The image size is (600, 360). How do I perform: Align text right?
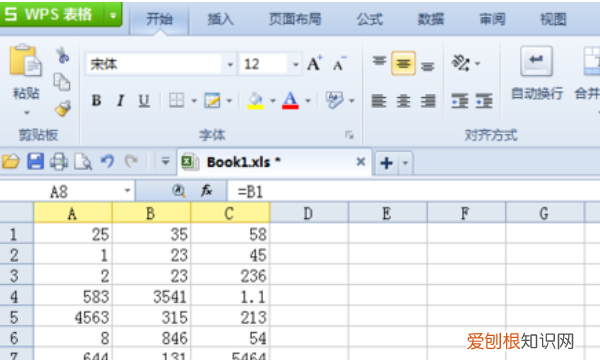(x=428, y=101)
